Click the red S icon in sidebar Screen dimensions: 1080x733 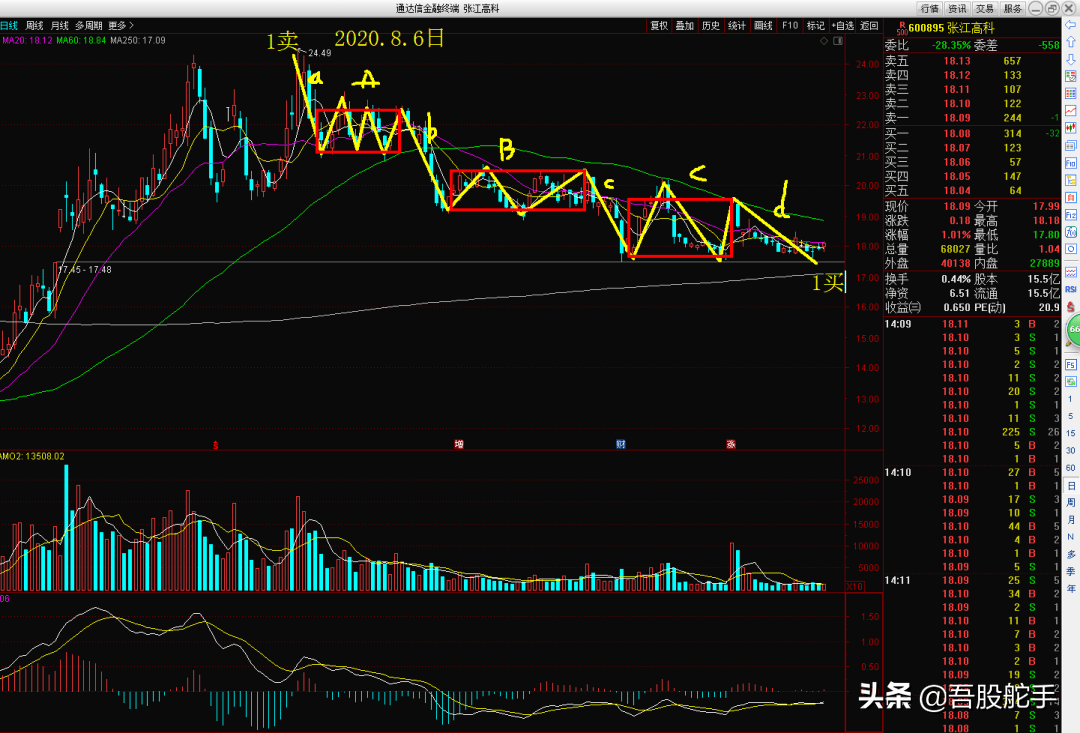click(x=1070, y=306)
